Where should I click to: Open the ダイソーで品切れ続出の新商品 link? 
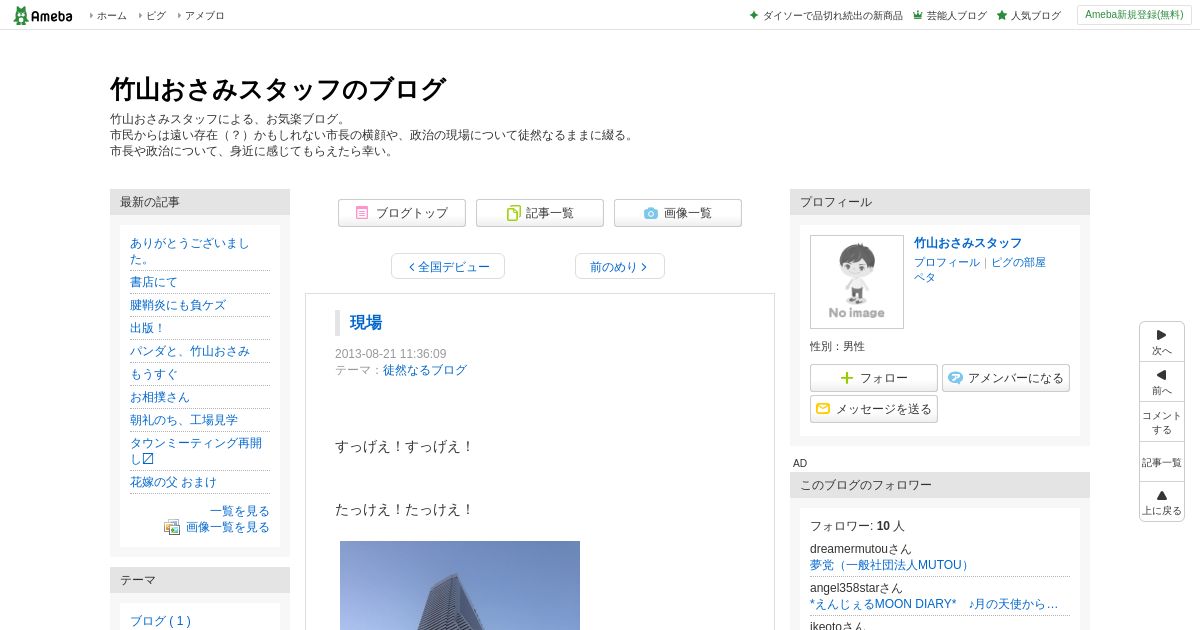(832, 16)
